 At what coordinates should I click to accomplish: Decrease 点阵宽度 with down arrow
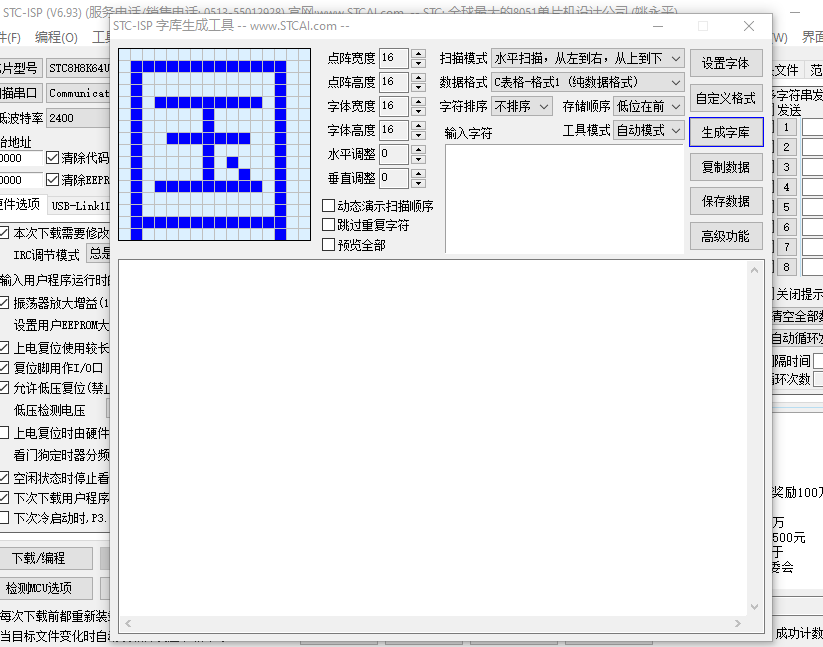point(418,63)
